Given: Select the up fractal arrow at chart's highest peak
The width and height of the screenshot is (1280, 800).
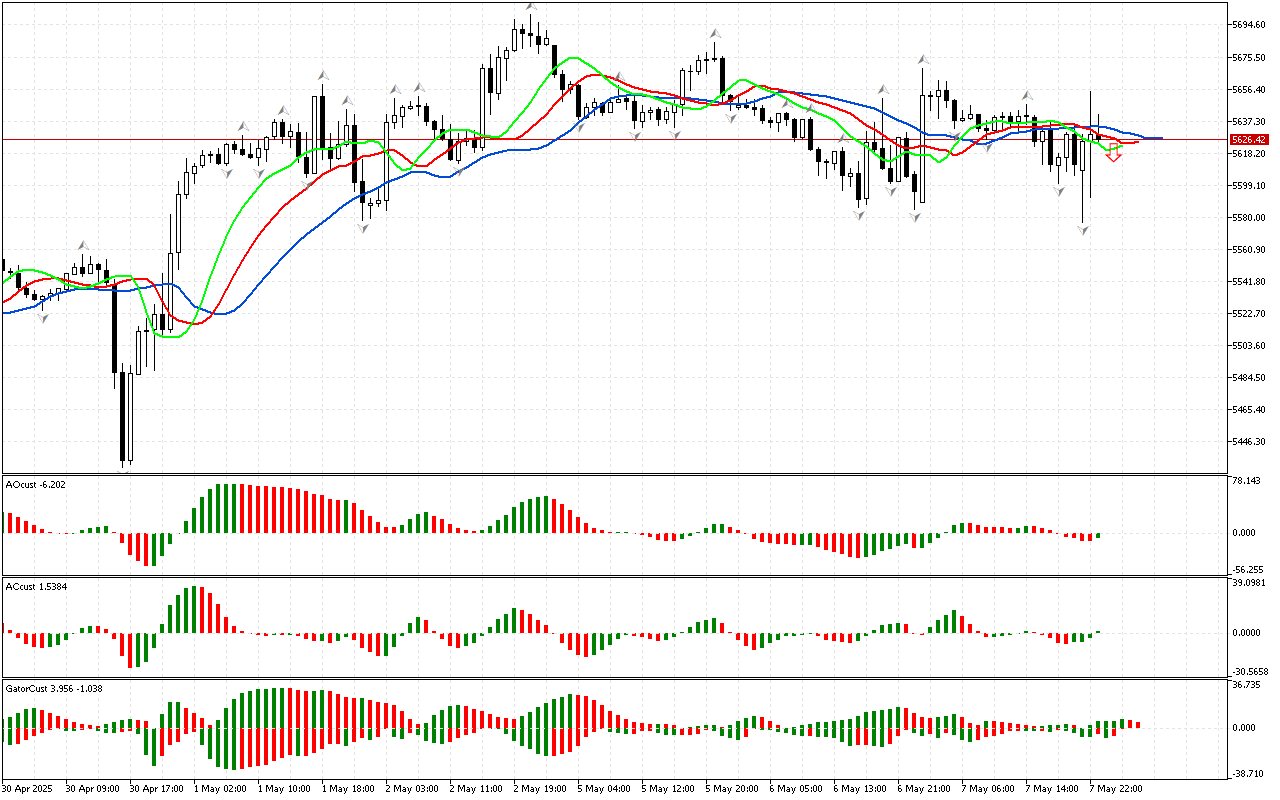Looking at the screenshot, I should [532, 7].
